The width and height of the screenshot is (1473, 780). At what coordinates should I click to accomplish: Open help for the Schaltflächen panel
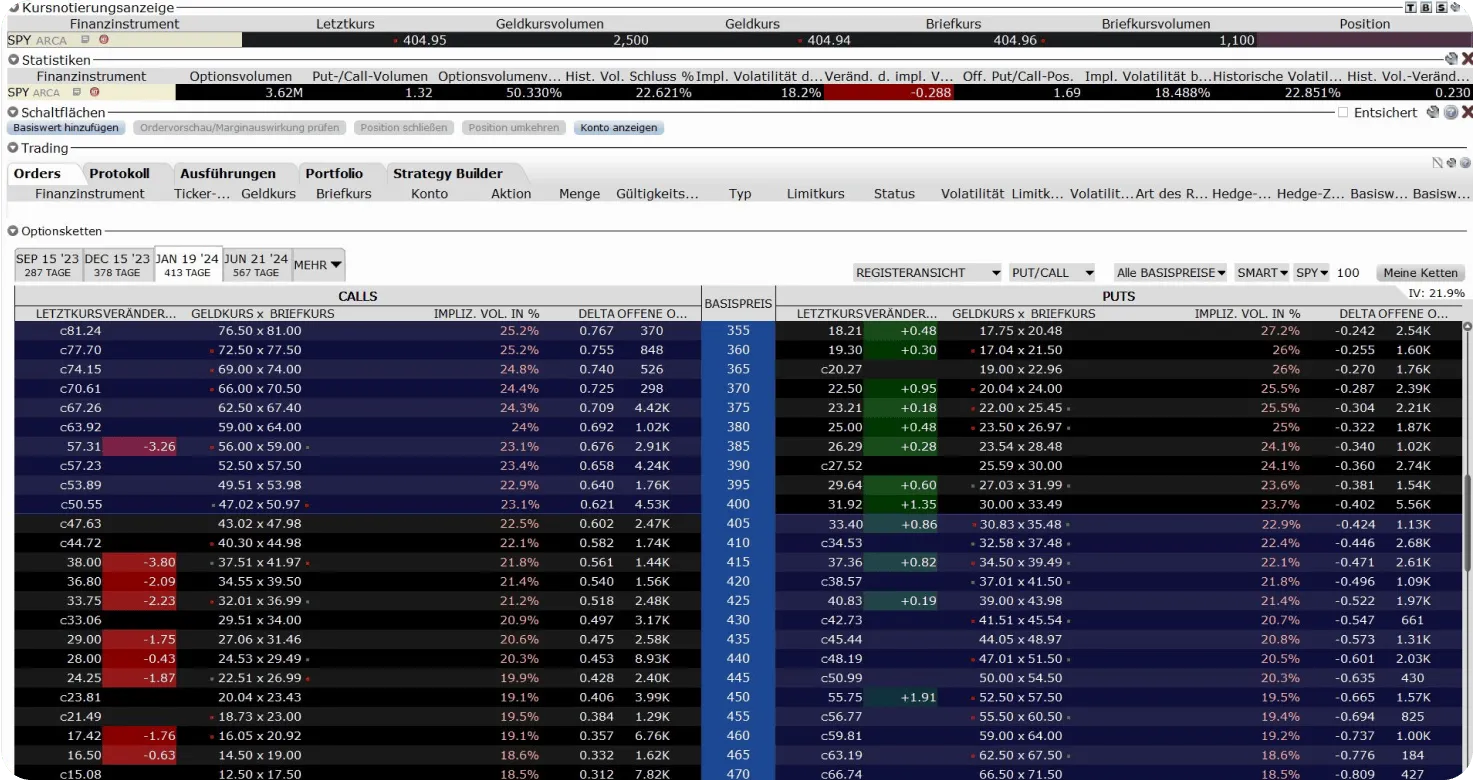click(1451, 112)
